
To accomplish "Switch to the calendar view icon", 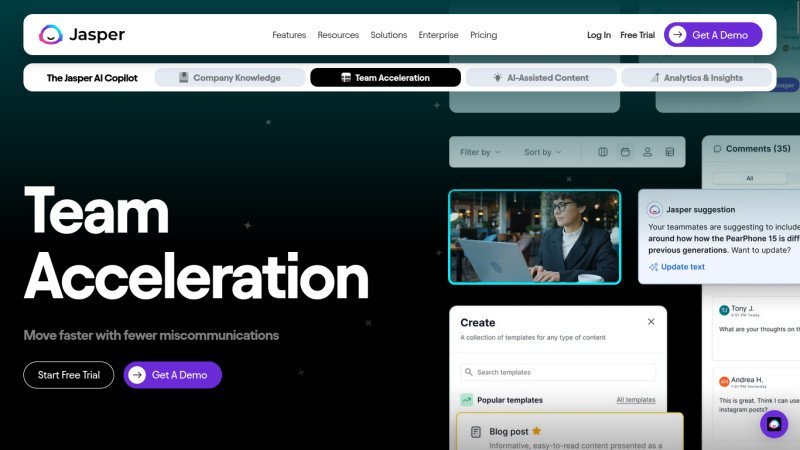I will pos(625,152).
